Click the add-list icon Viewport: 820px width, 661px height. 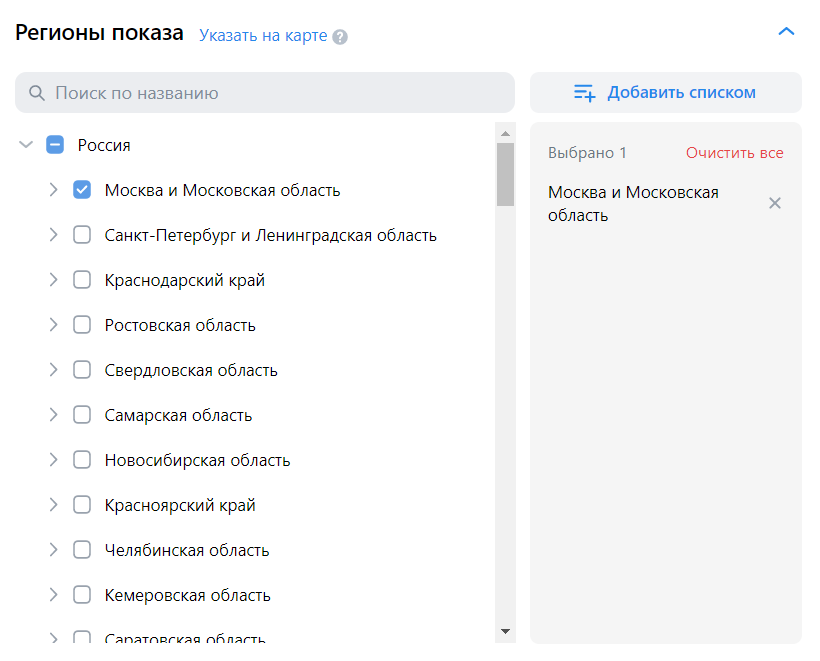(x=585, y=93)
